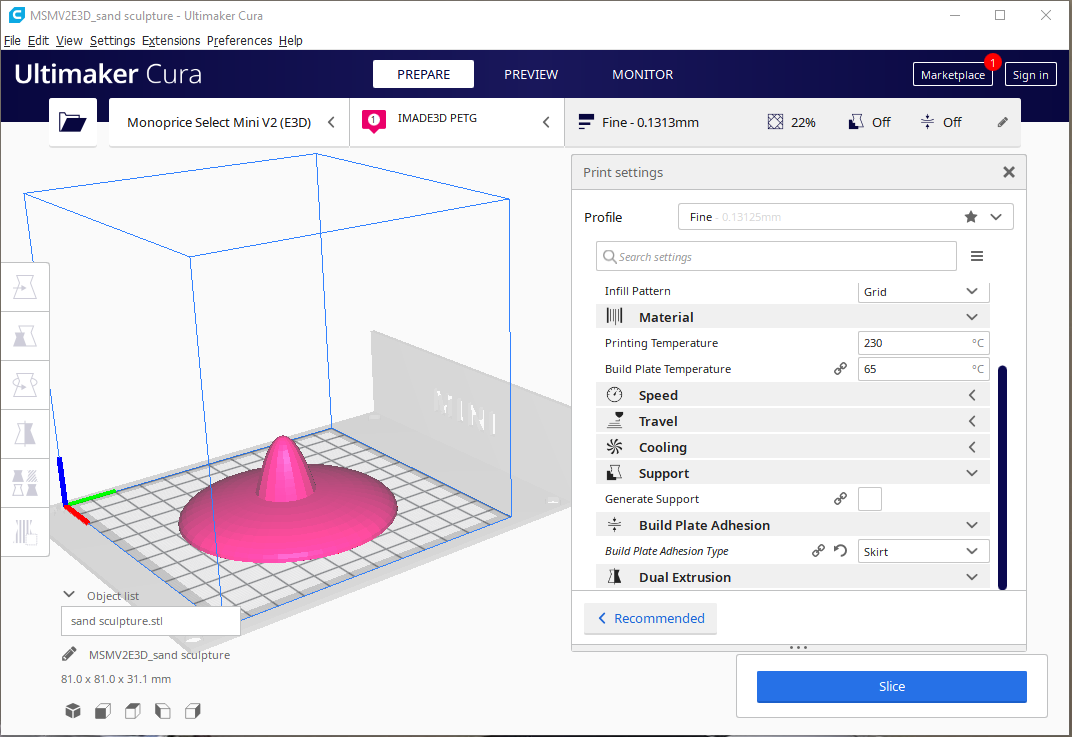This screenshot has width=1072, height=737.
Task: Enable Generate Support checkbox
Action: [x=870, y=499]
